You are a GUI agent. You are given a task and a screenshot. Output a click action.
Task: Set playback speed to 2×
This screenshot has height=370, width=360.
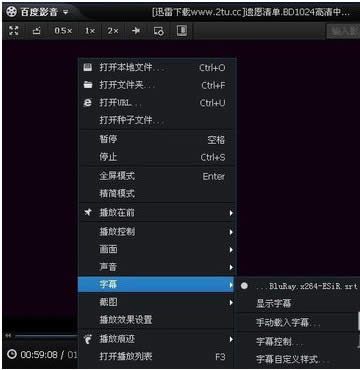[113, 31]
